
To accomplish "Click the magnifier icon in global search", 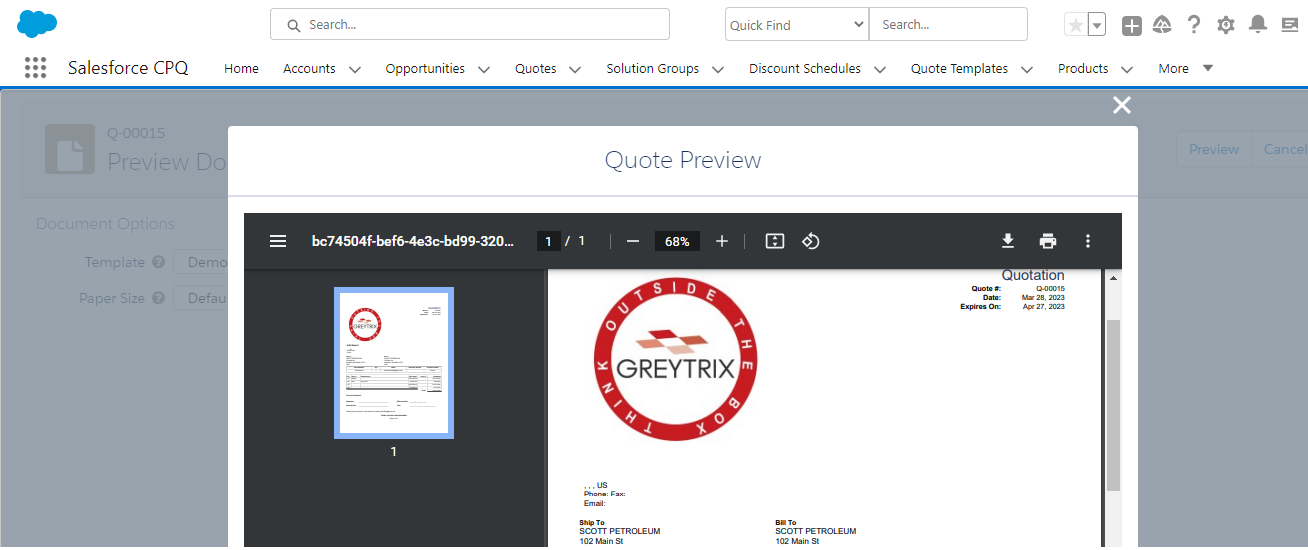I will [x=293, y=25].
